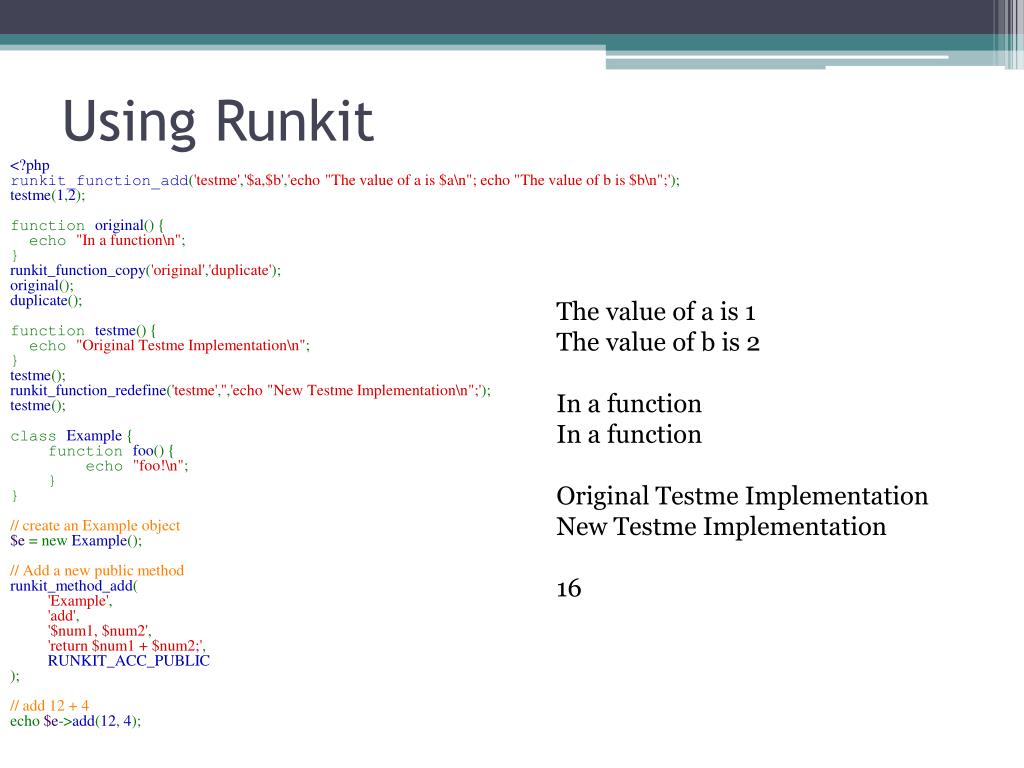
Task: Click the second 'In a function' output line
Action: (629, 434)
